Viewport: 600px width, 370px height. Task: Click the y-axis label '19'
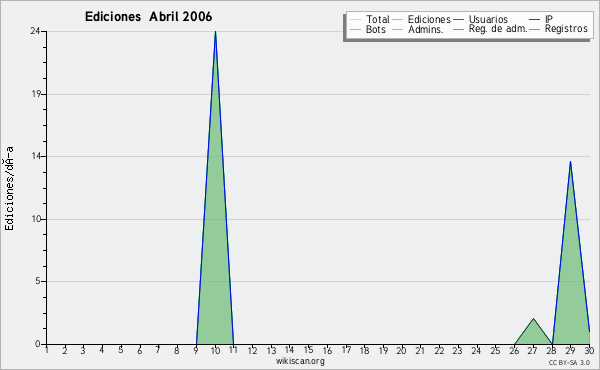[x=36, y=94]
